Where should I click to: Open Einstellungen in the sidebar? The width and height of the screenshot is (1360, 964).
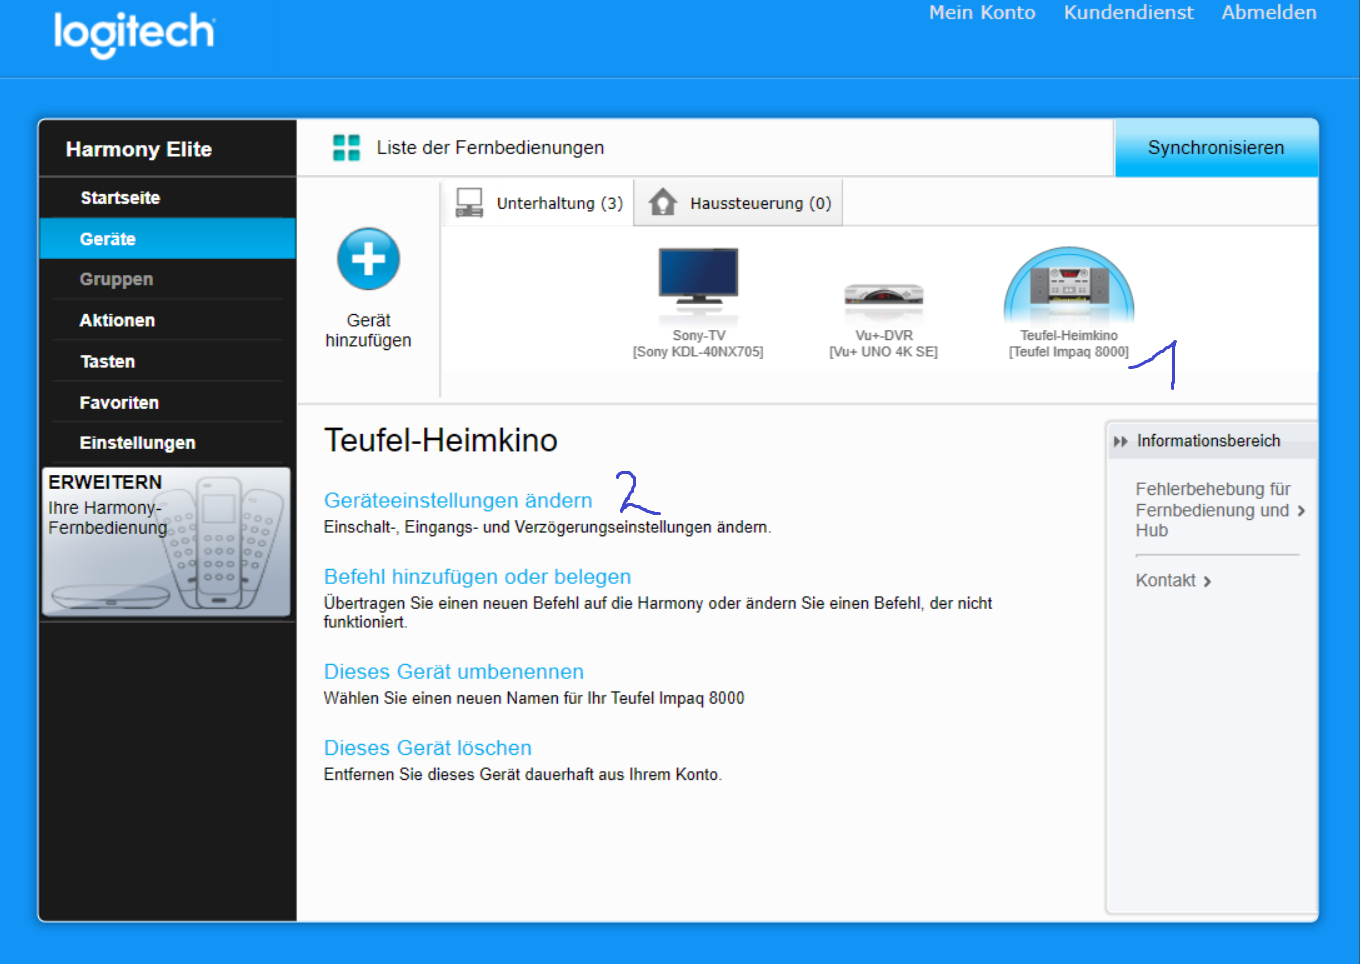[137, 443]
